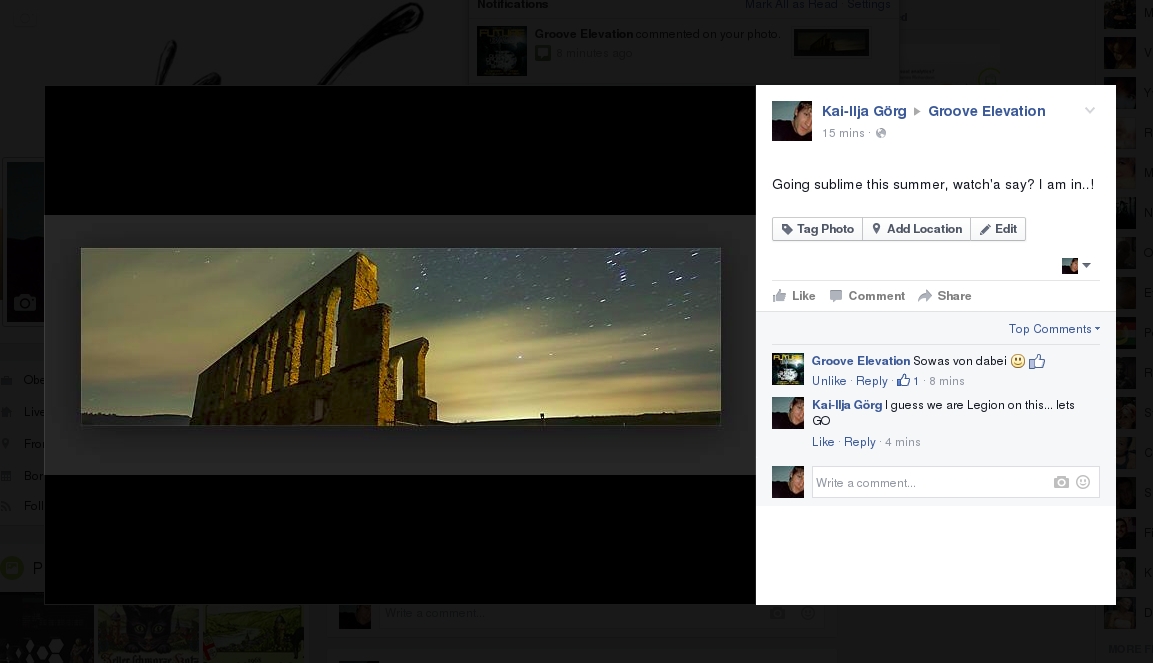Screen dimensions: 1153x663
Task: Open the commenting-as profile selector
Action: pyautogui.click(x=1076, y=266)
